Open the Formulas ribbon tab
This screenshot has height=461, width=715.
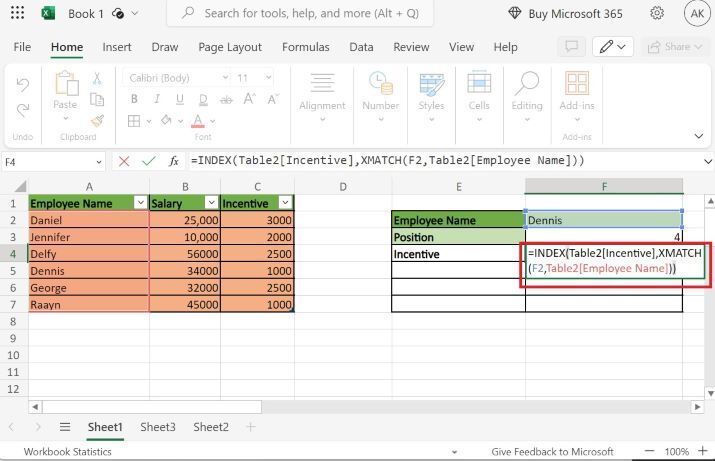tap(305, 47)
